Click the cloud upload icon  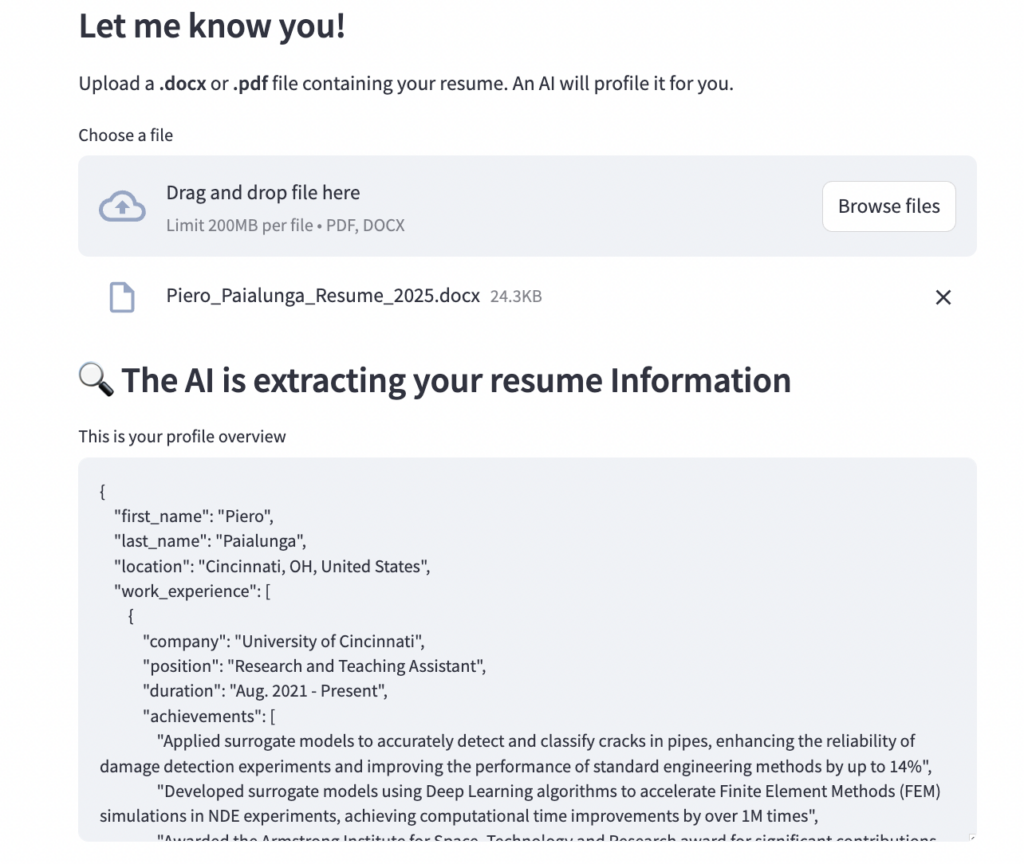point(122,207)
